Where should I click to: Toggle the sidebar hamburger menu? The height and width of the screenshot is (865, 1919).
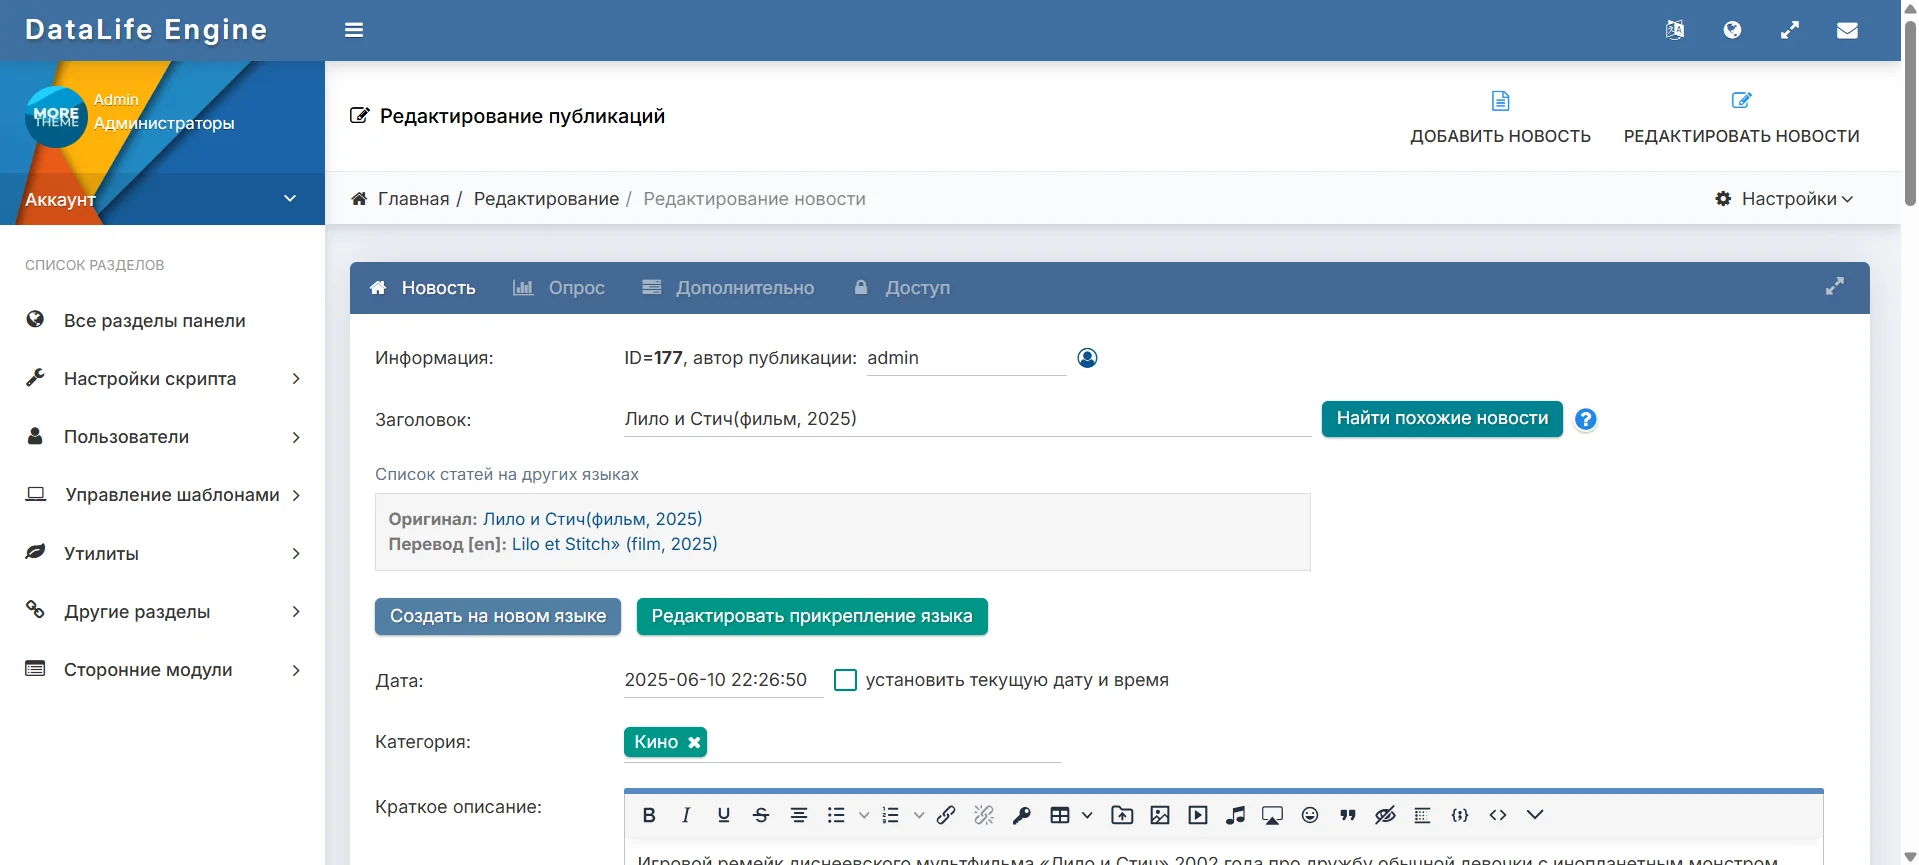[x=354, y=30]
